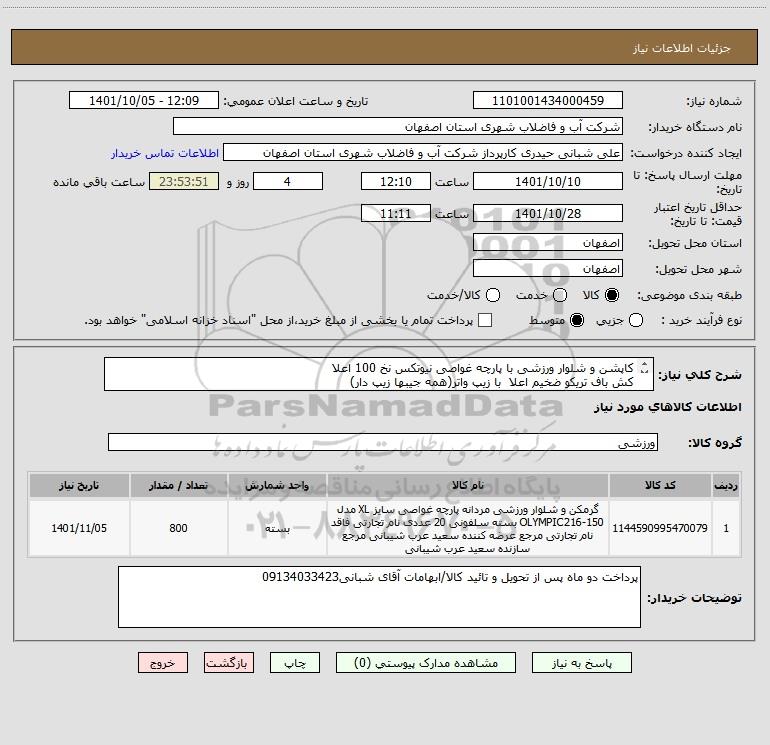This screenshot has height=745, width=770.
Task: Select the کالا radio button
Action: pos(612,295)
